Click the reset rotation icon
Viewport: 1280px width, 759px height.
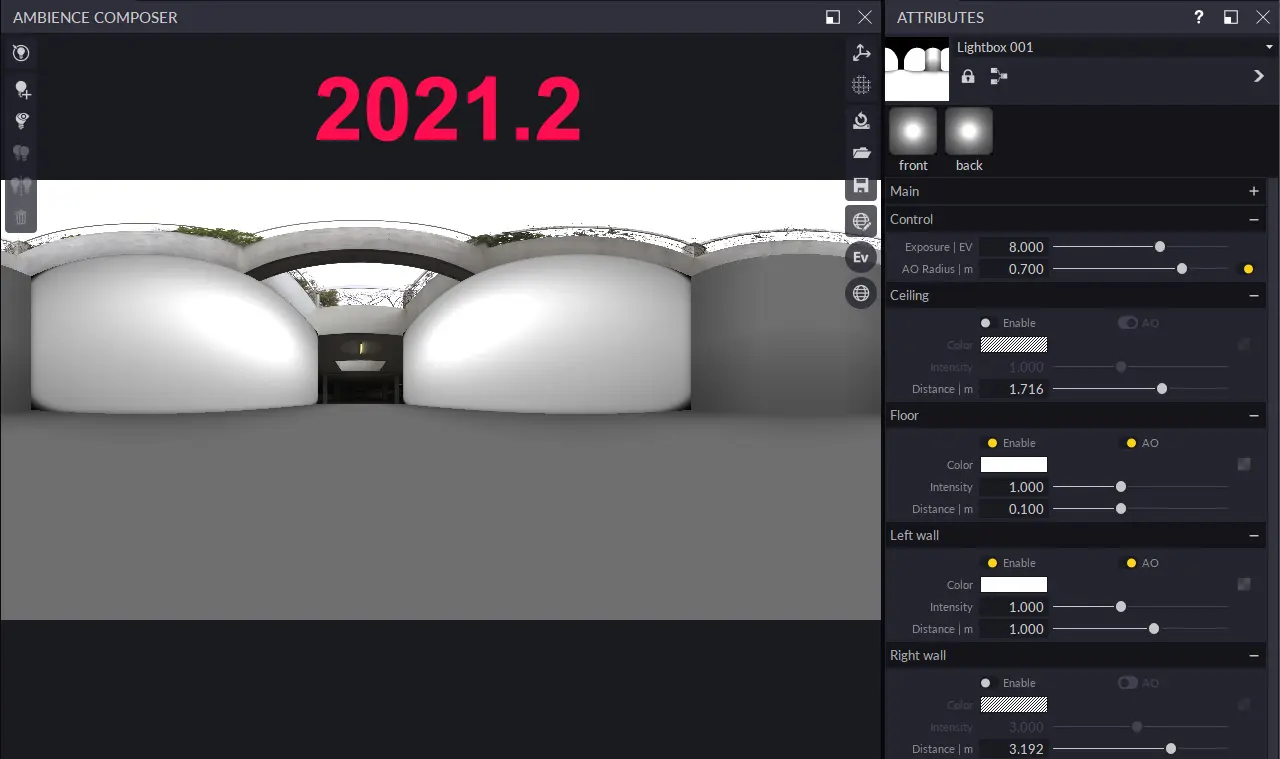[861, 120]
